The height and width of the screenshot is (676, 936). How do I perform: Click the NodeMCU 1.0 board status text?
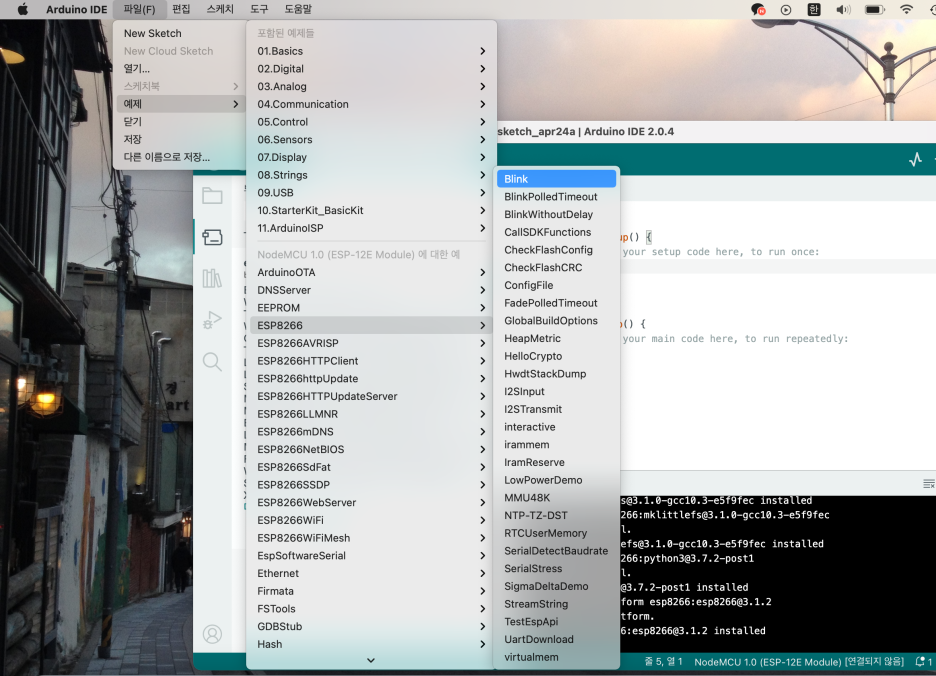799,662
